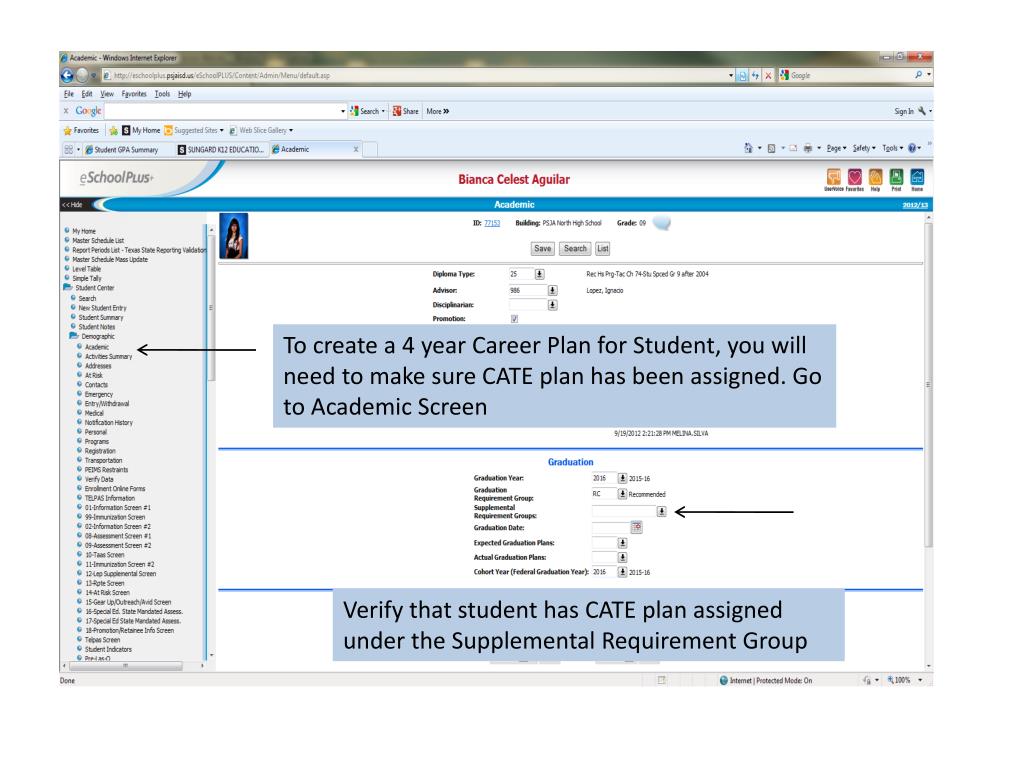Click the Sign In link on Google toolbar
The width and height of the screenshot is (1024, 768).
[x=904, y=112]
